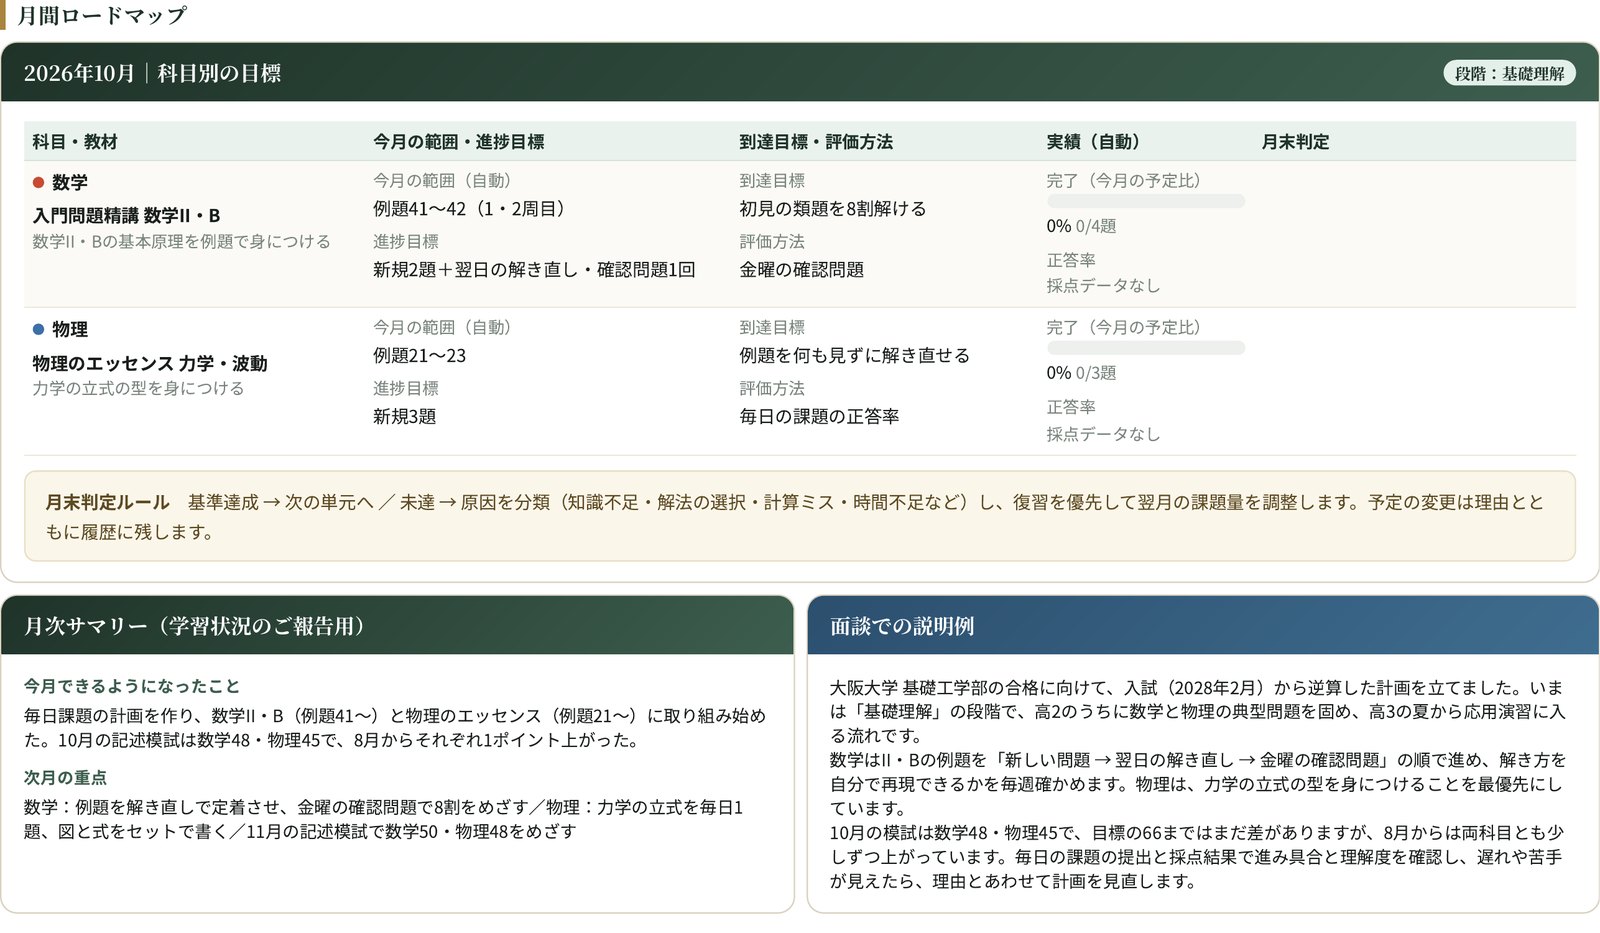Select the 月間ロードマップ page title

click(x=102, y=15)
